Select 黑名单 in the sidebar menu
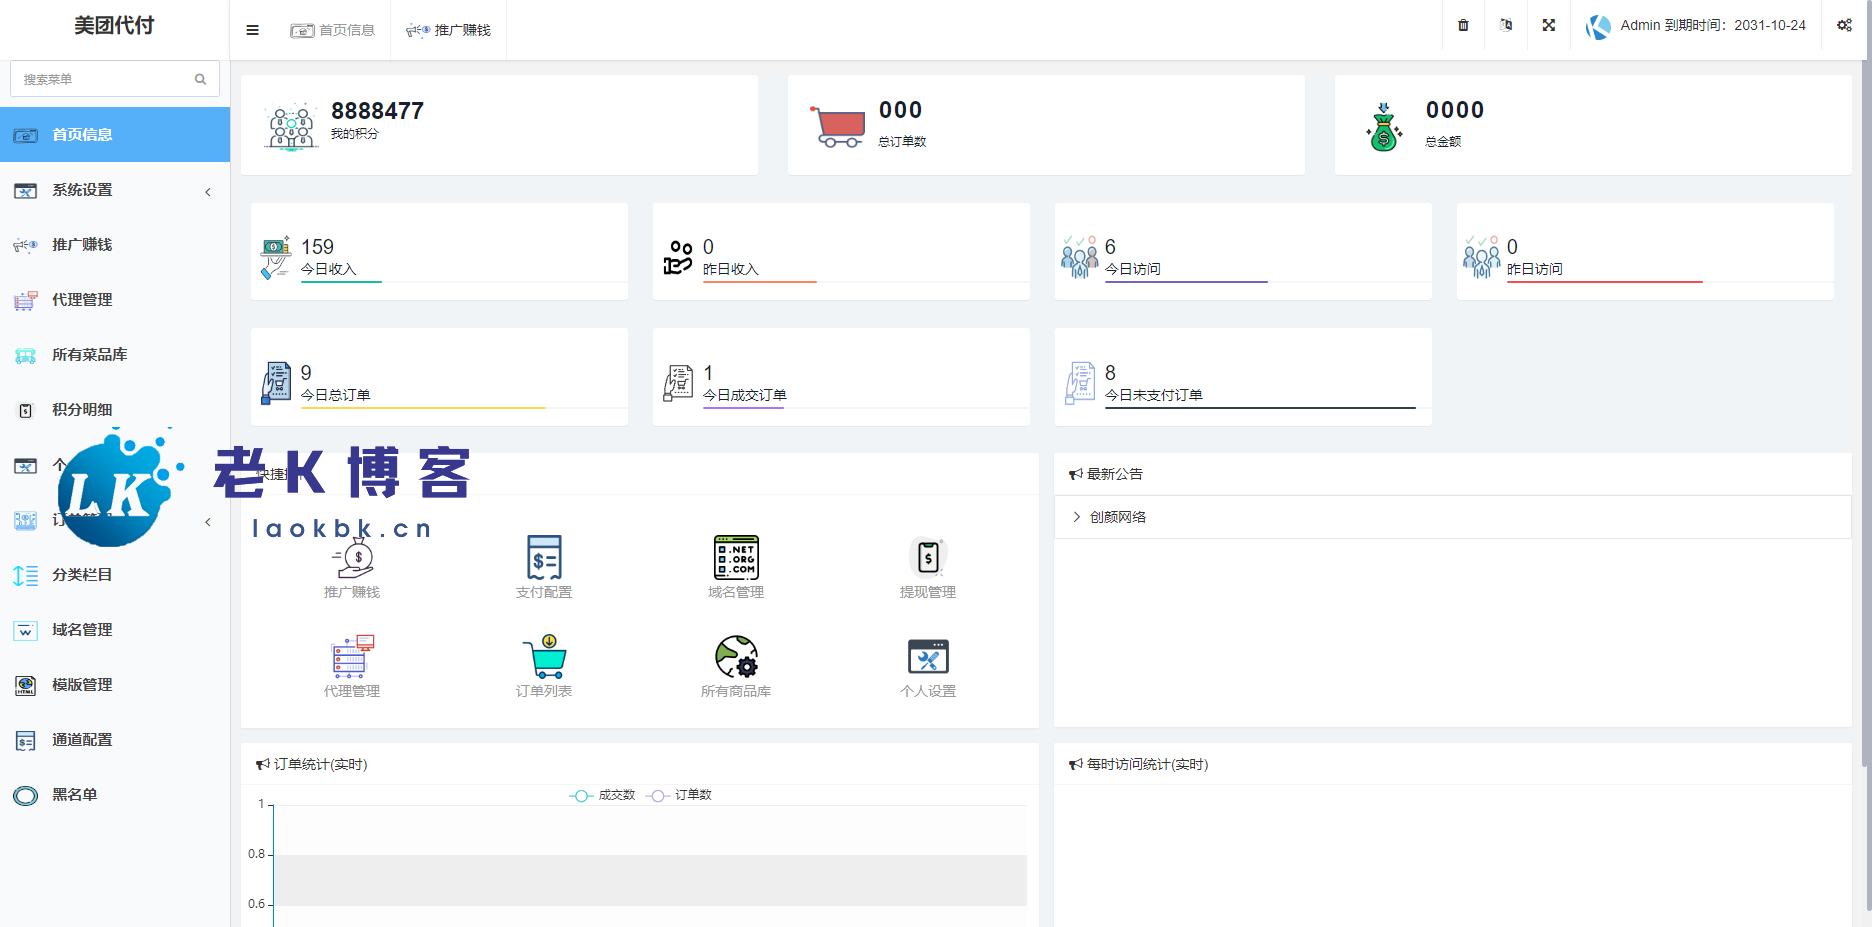This screenshot has height=927, width=1872. (75, 795)
